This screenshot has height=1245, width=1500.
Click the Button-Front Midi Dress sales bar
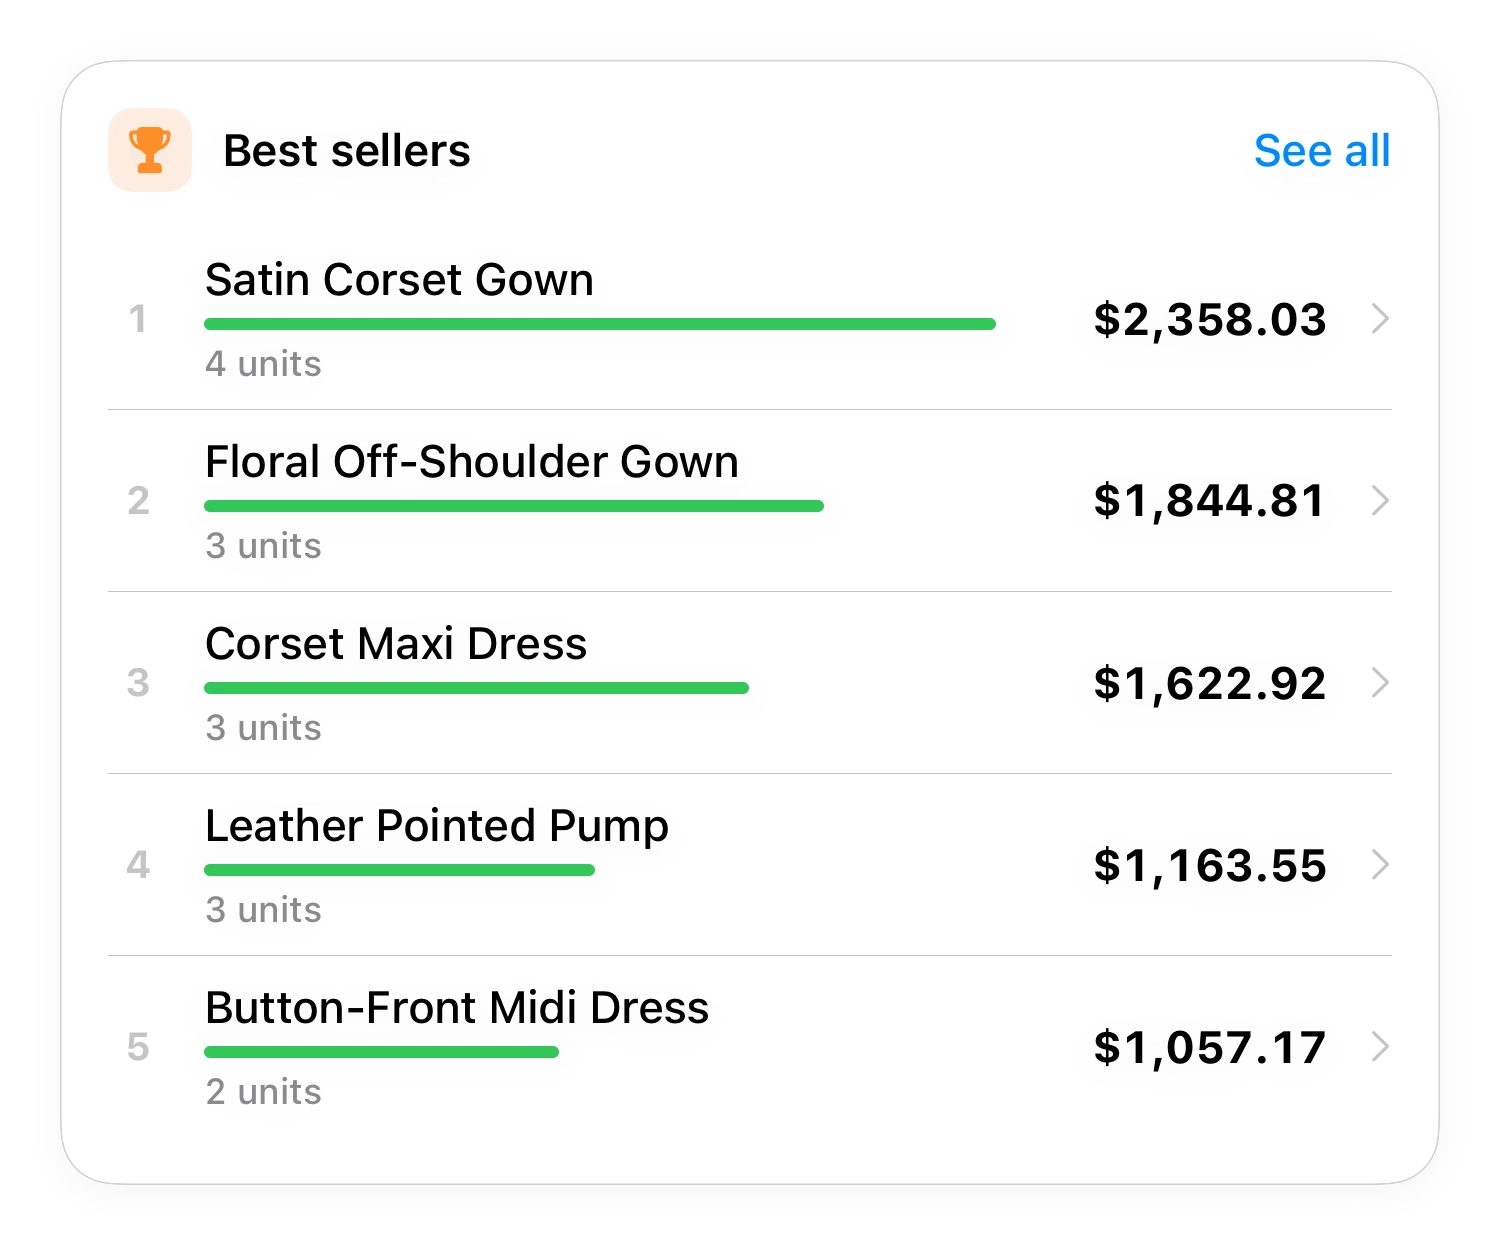point(381,1052)
